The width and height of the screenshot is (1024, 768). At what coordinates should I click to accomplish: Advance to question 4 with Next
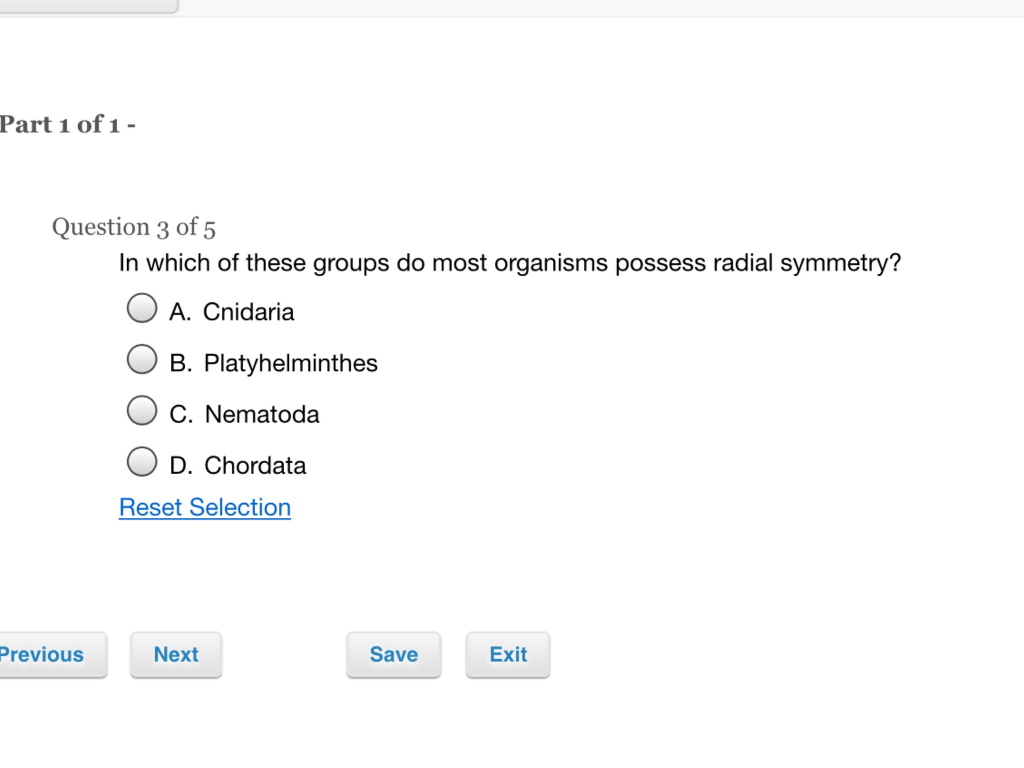(x=176, y=655)
